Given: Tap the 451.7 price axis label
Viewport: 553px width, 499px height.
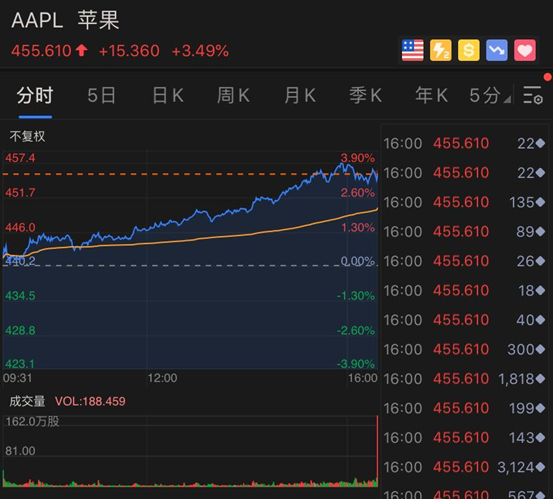Looking at the screenshot, I should point(20,193).
